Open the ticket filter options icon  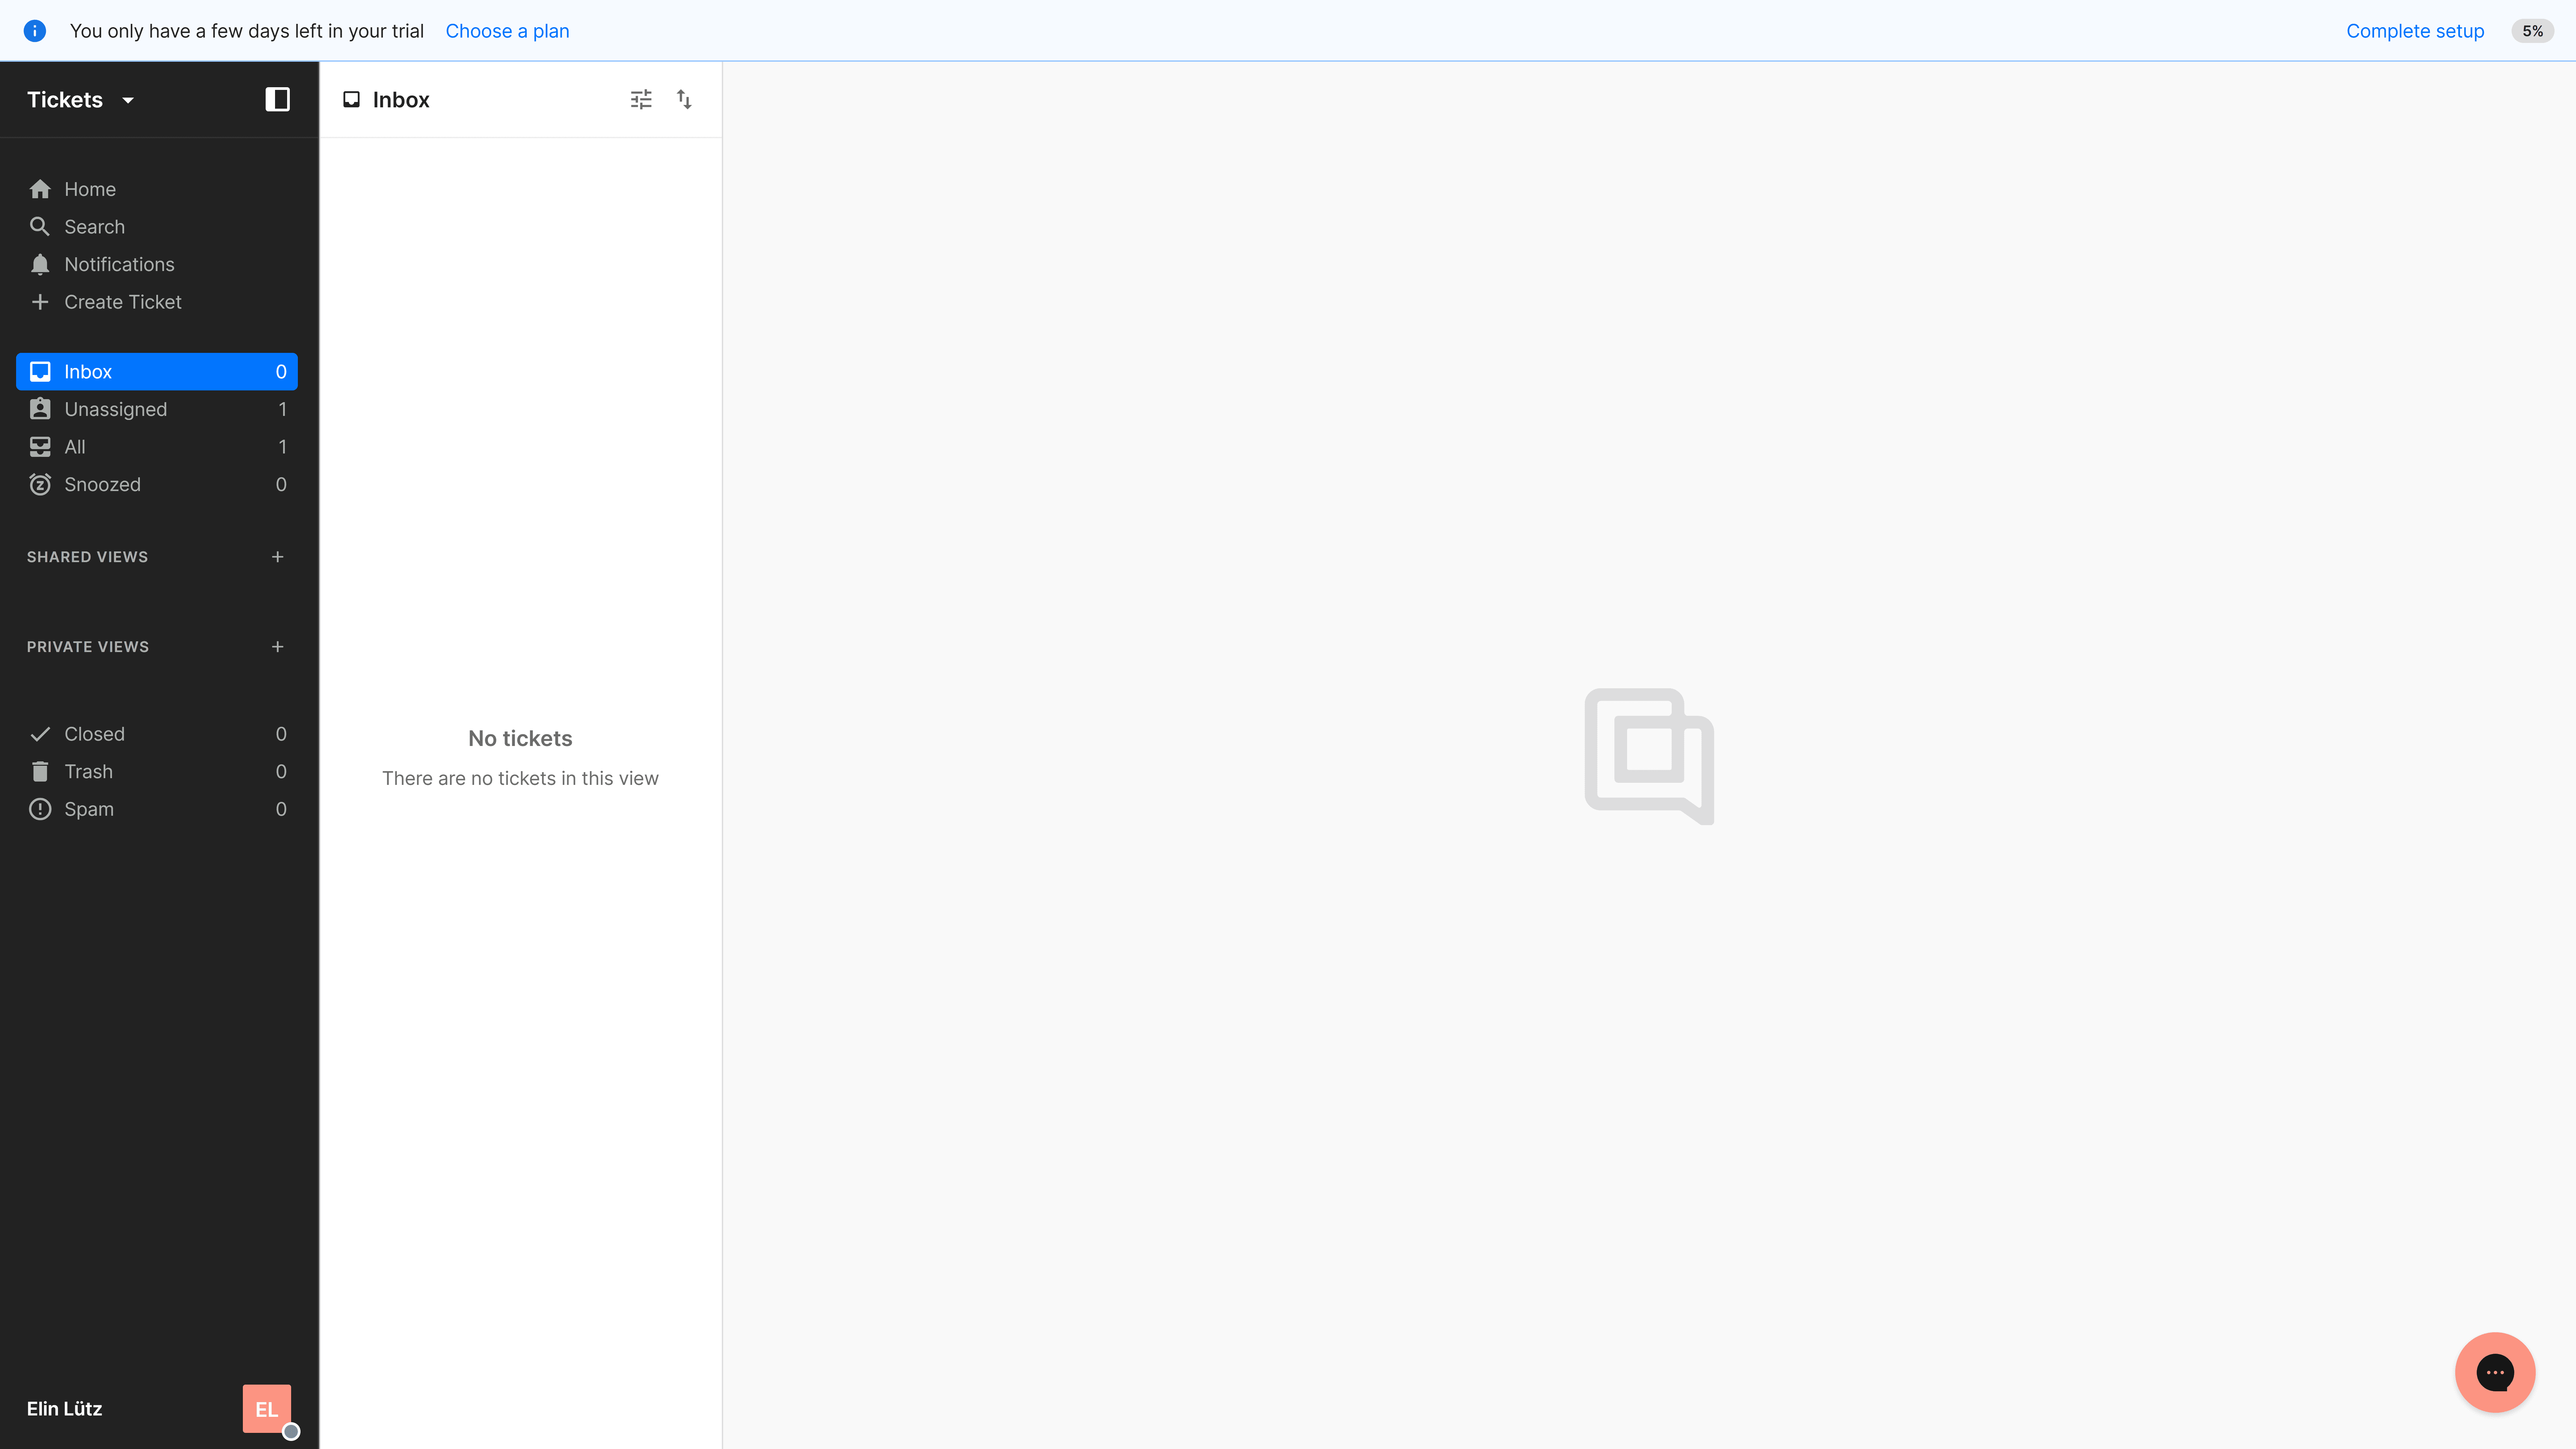coord(641,99)
